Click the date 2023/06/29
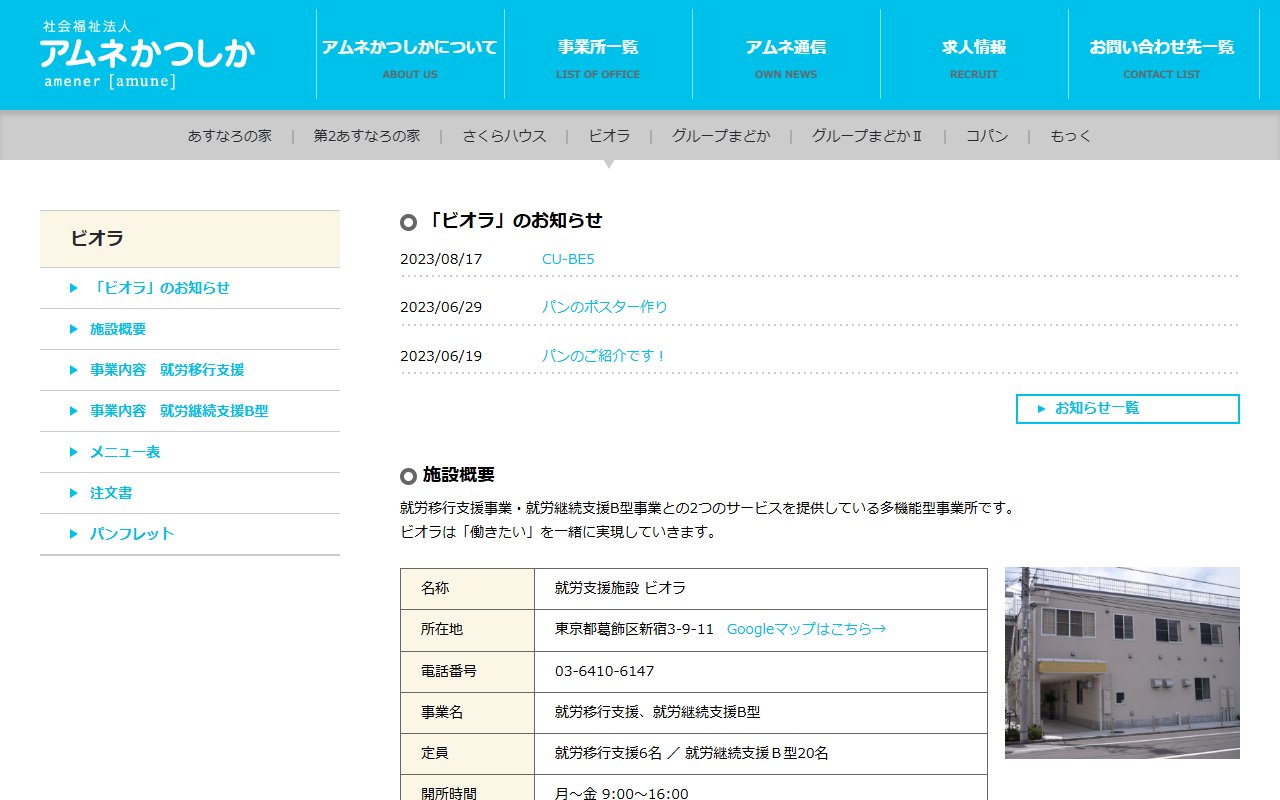The image size is (1280, 800). [441, 307]
